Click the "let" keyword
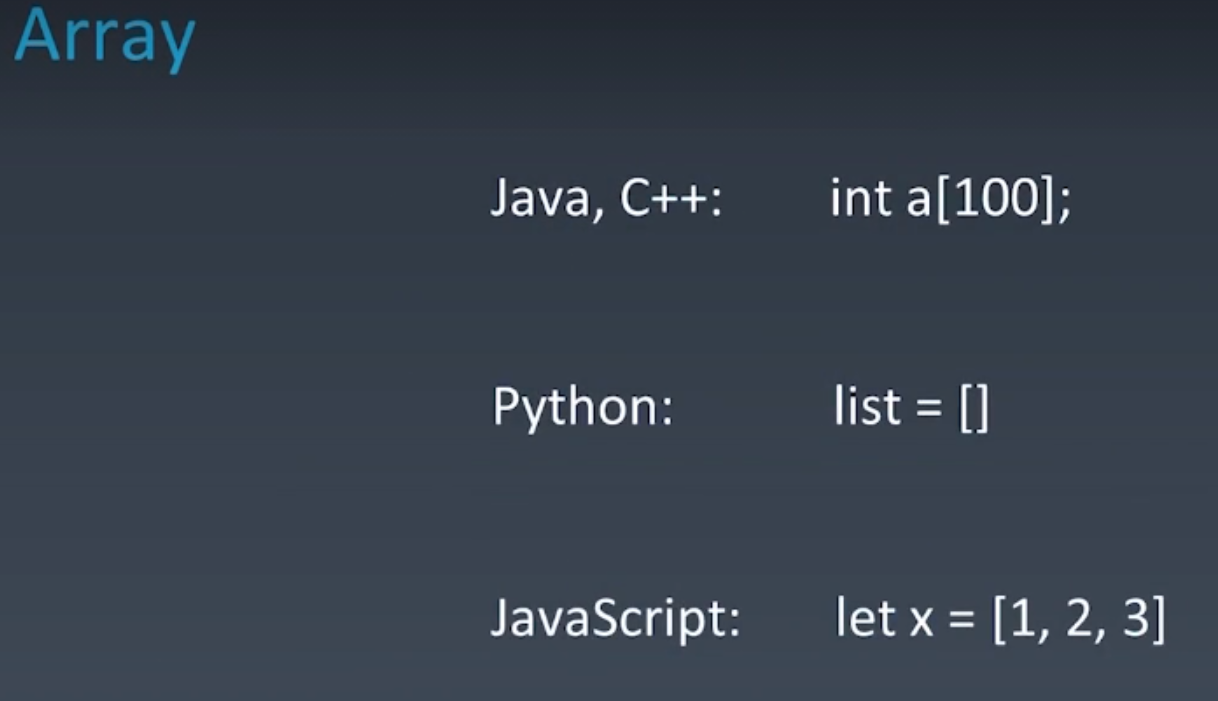This screenshot has height=701, width=1218. 864,617
